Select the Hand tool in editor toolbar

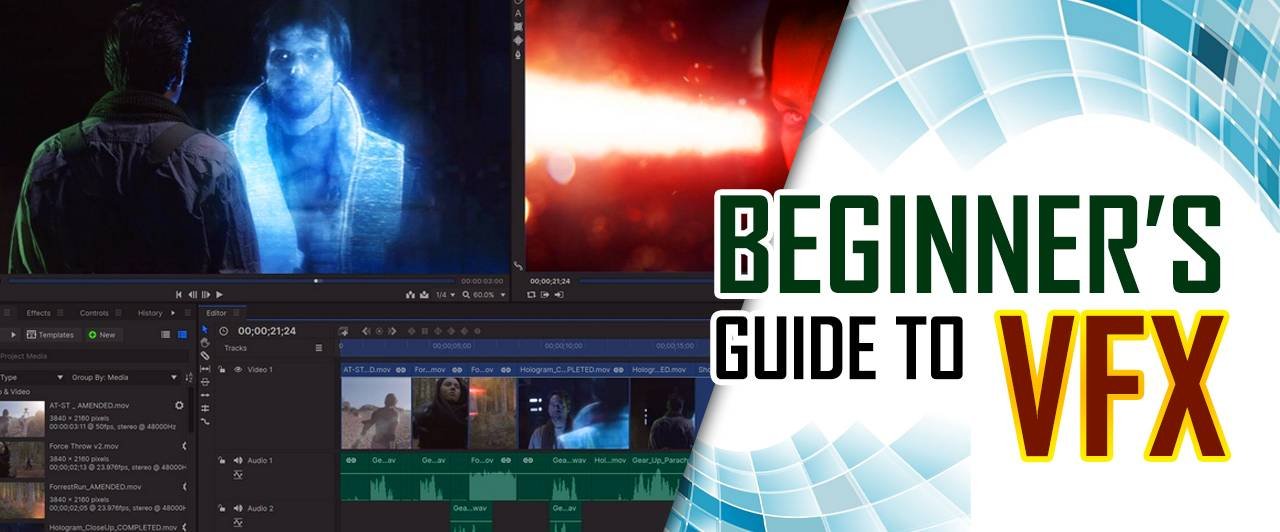coord(205,342)
